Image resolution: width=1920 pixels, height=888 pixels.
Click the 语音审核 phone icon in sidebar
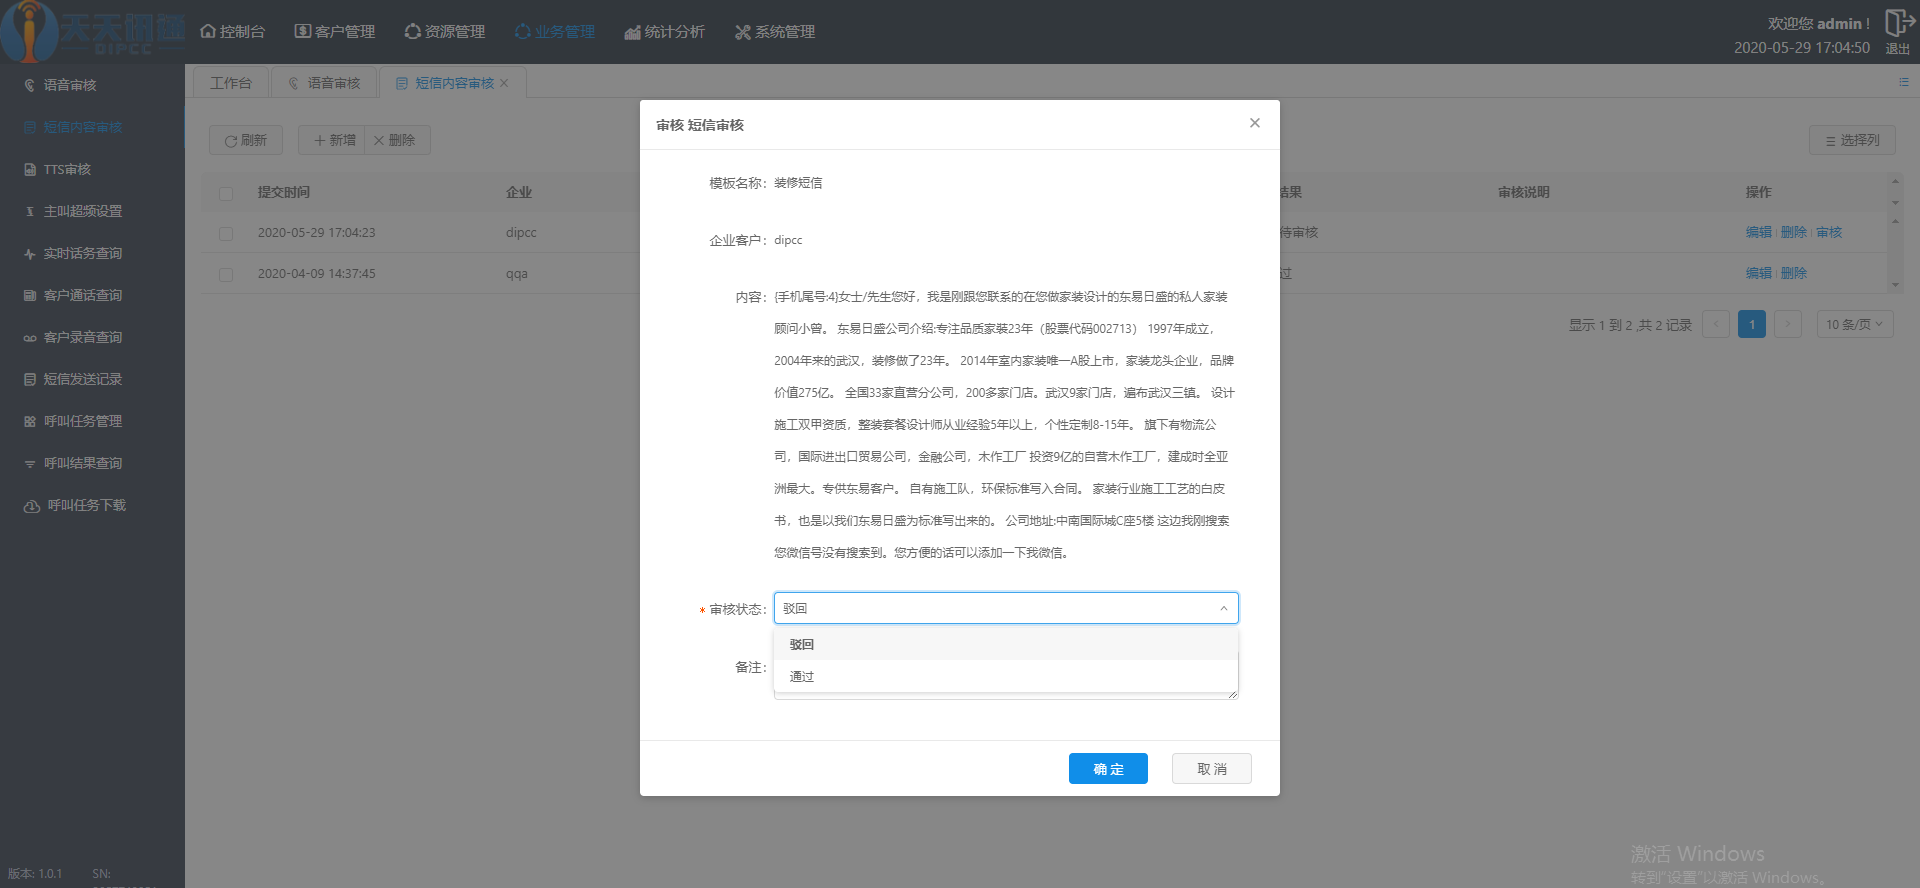click(30, 86)
